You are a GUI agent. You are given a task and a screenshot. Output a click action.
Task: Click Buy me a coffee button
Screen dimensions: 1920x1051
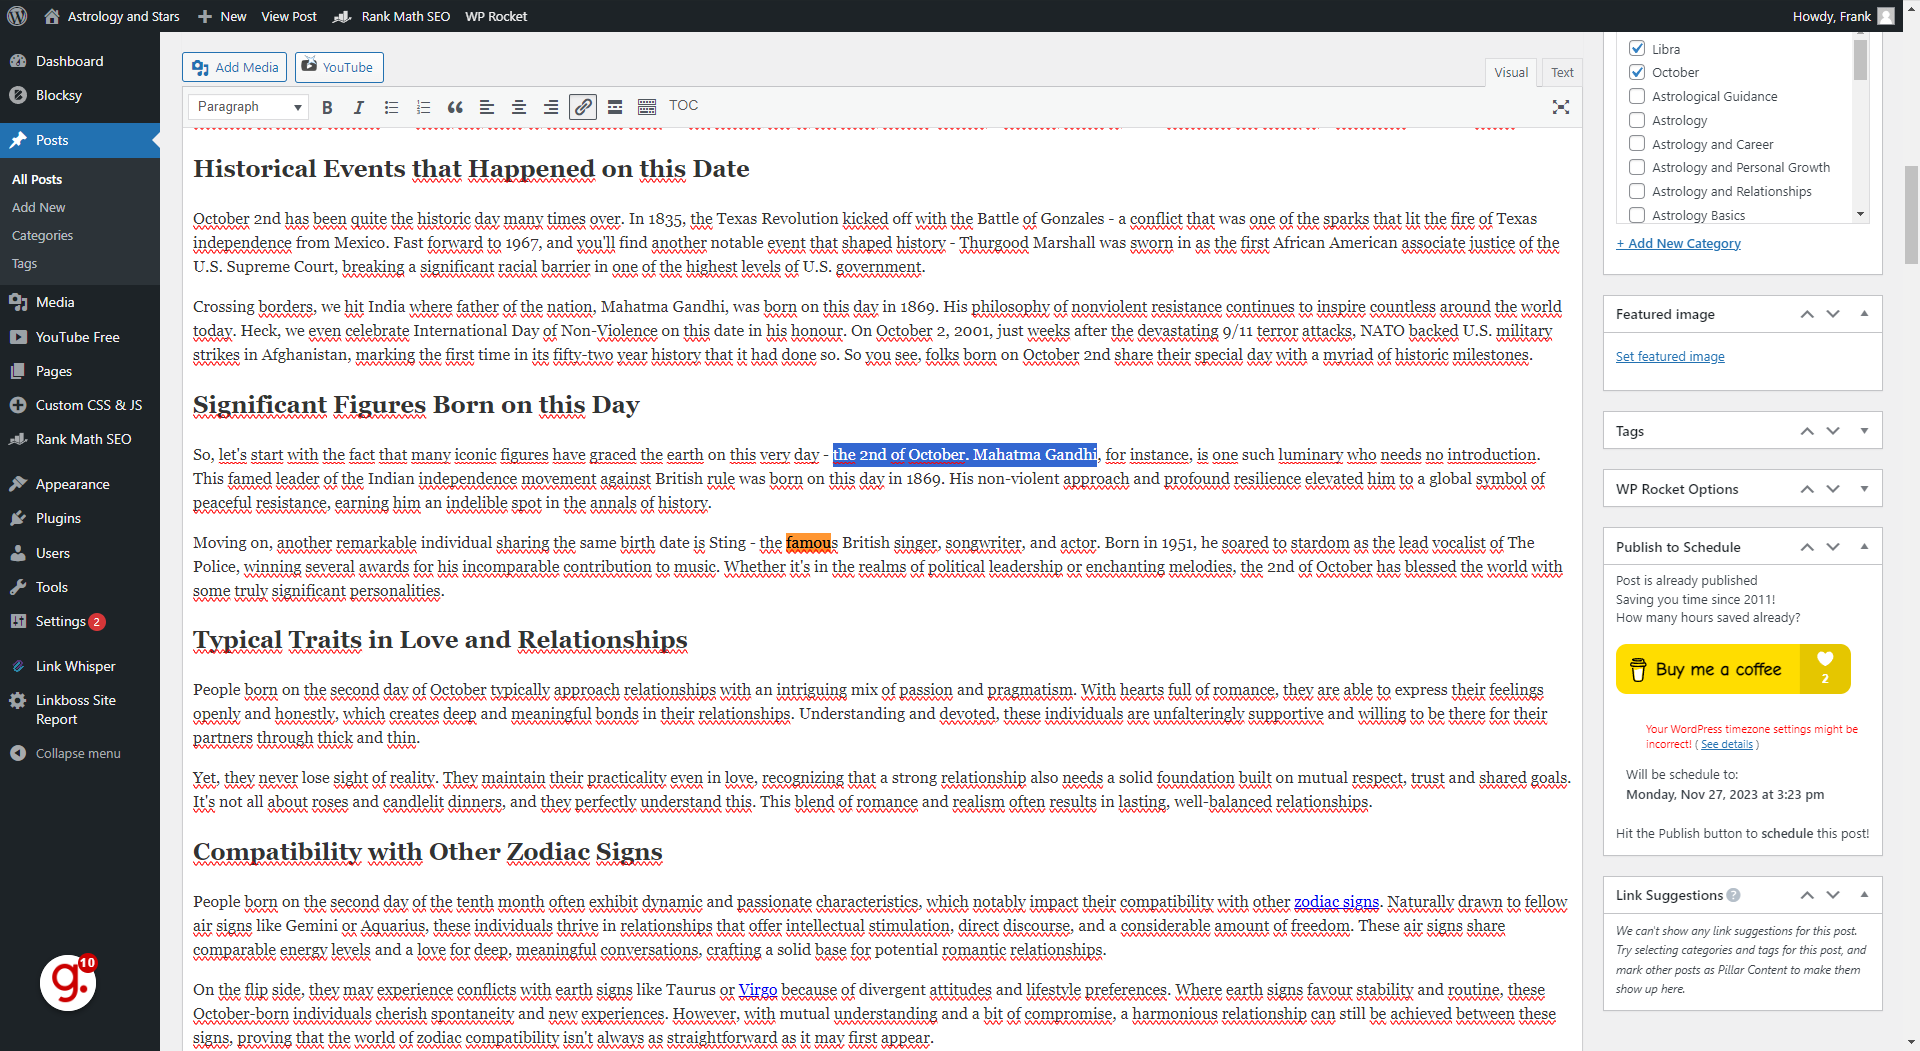click(x=1733, y=669)
